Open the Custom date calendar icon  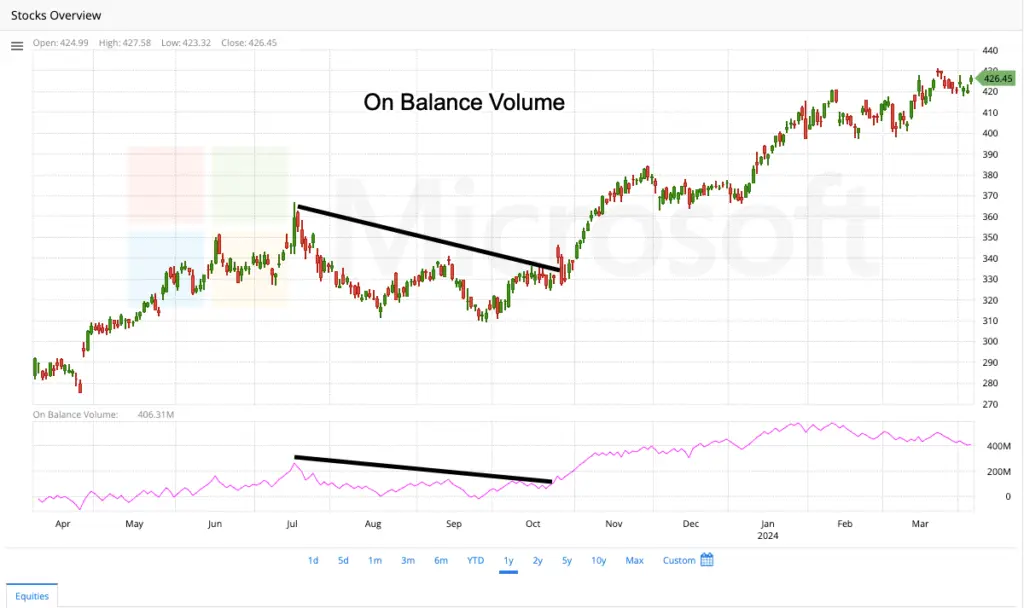click(x=707, y=560)
